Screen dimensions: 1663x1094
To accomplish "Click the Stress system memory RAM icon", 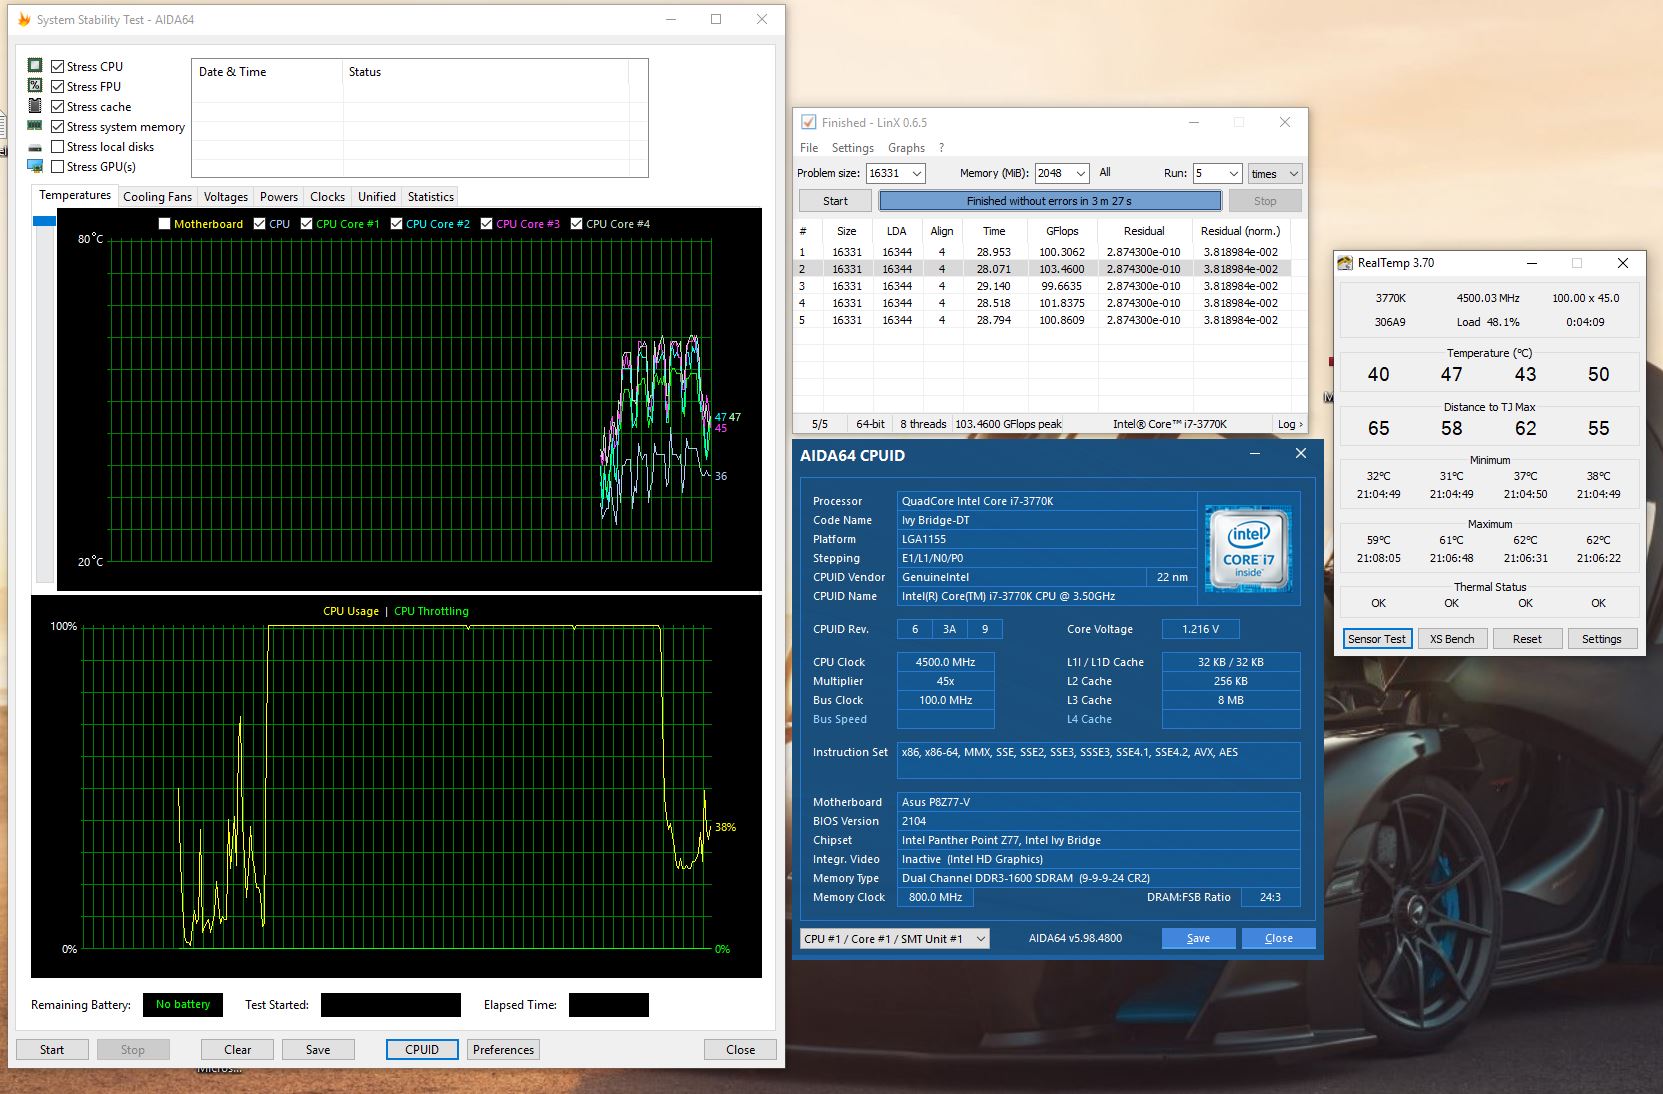I will (35, 126).
